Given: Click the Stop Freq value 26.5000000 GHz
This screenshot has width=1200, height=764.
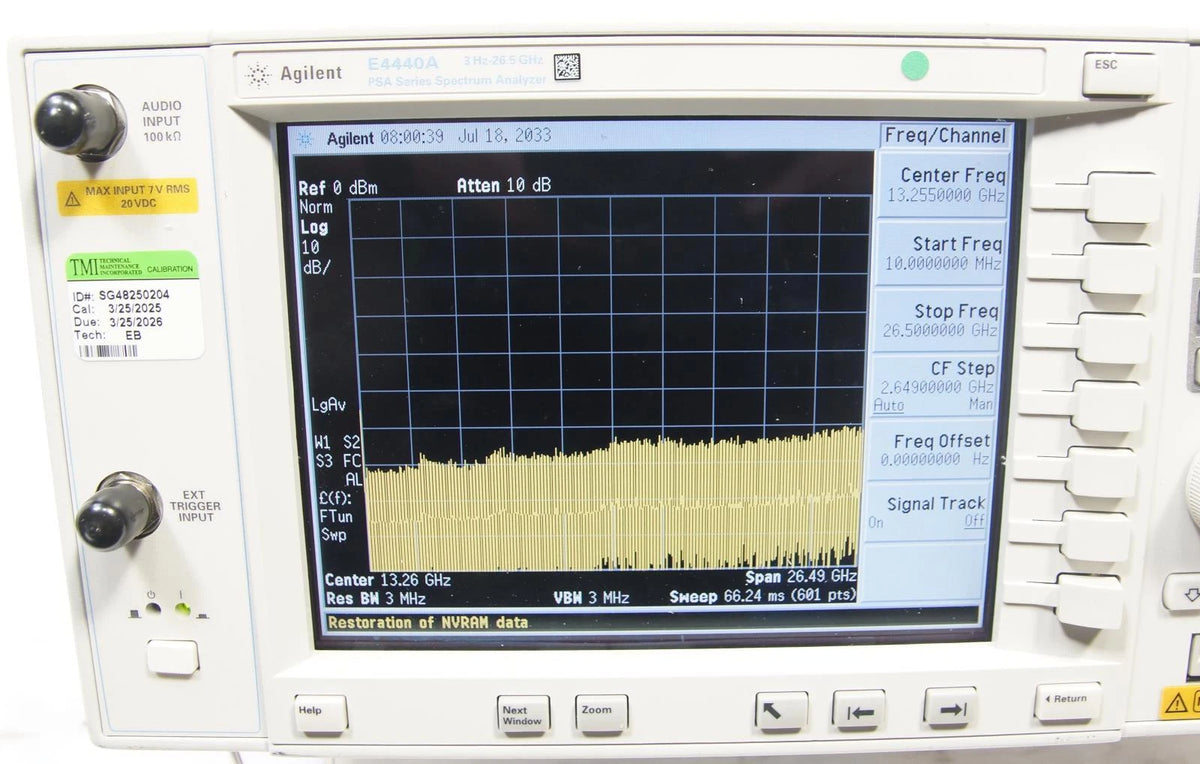Looking at the screenshot, I should 940,330.
